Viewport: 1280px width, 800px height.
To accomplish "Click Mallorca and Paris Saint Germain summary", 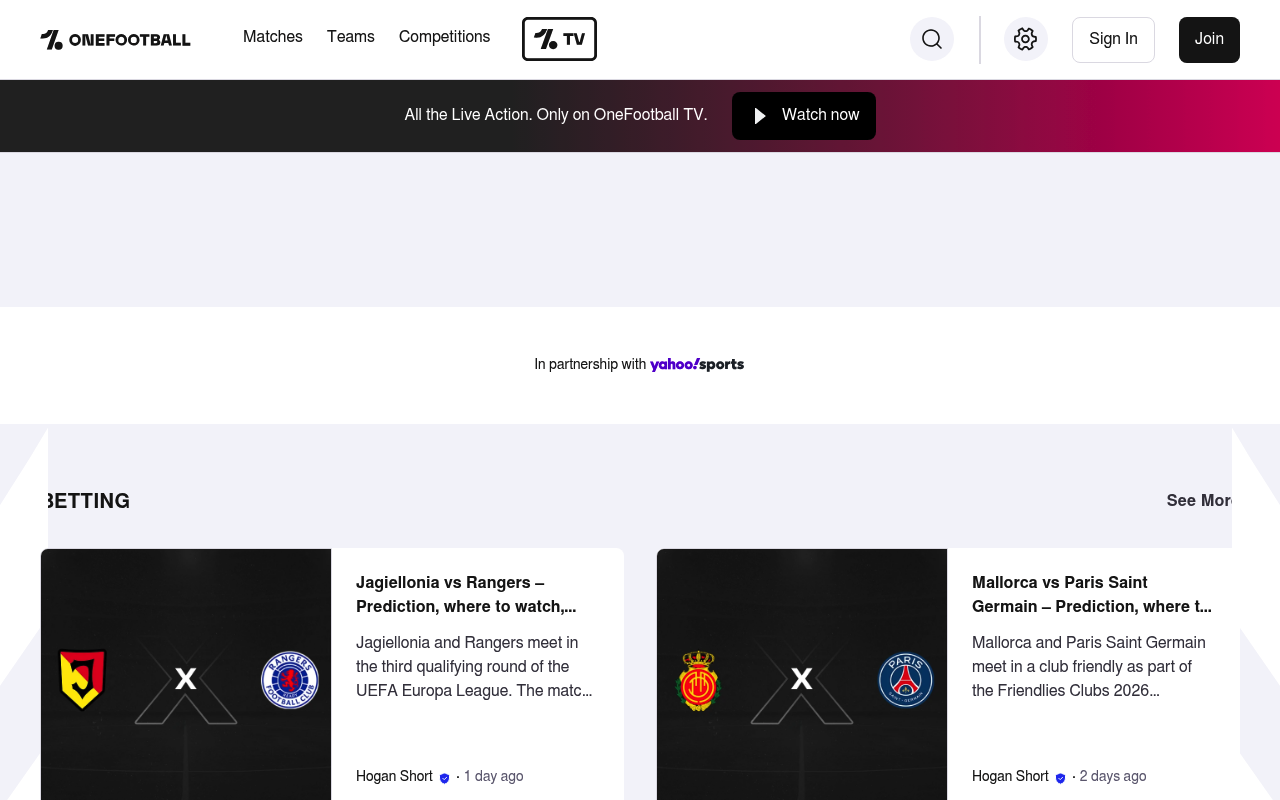I will [x=1089, y=667].
